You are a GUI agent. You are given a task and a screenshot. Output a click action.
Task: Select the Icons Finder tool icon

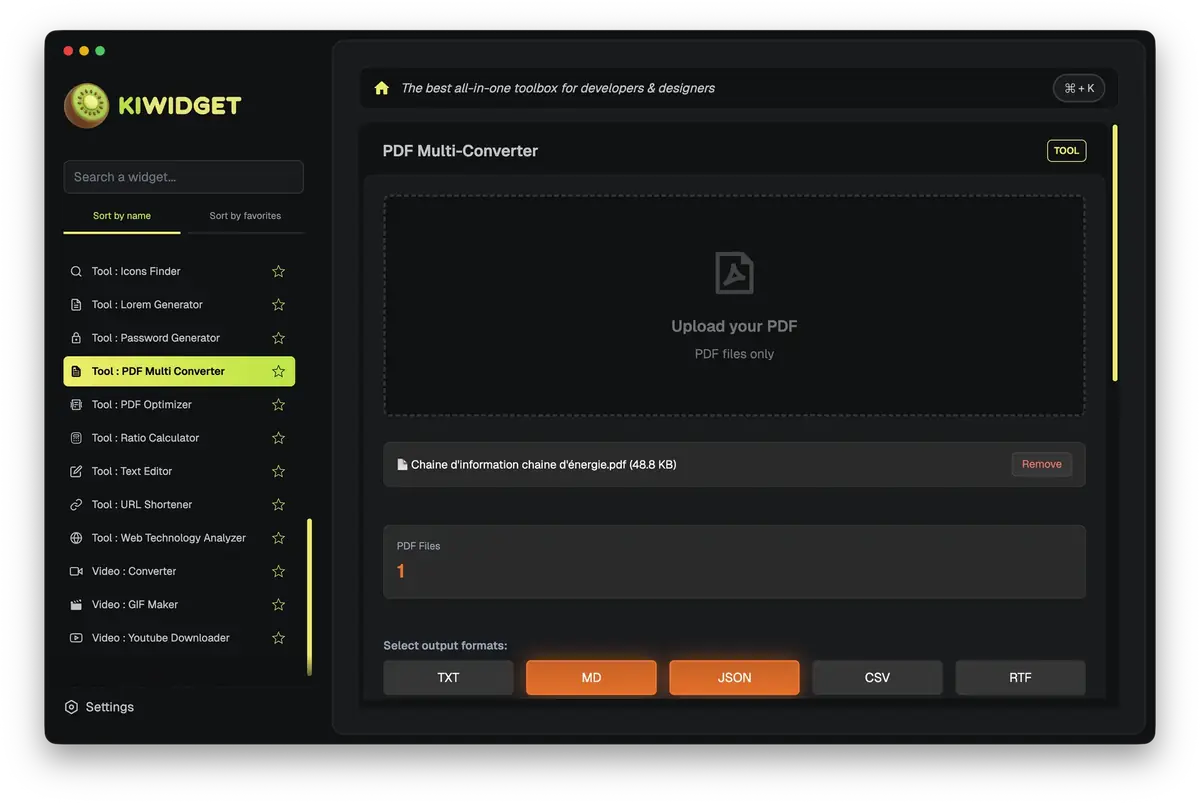click(75, 270)
